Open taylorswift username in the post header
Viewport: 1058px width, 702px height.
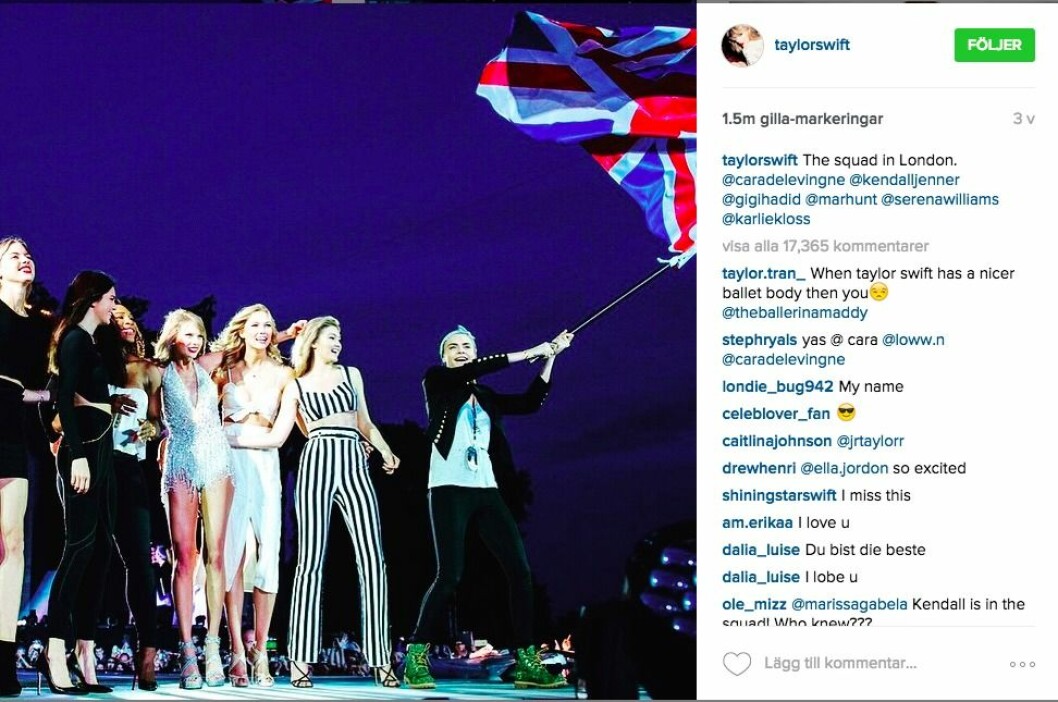(x=812, y=45)
